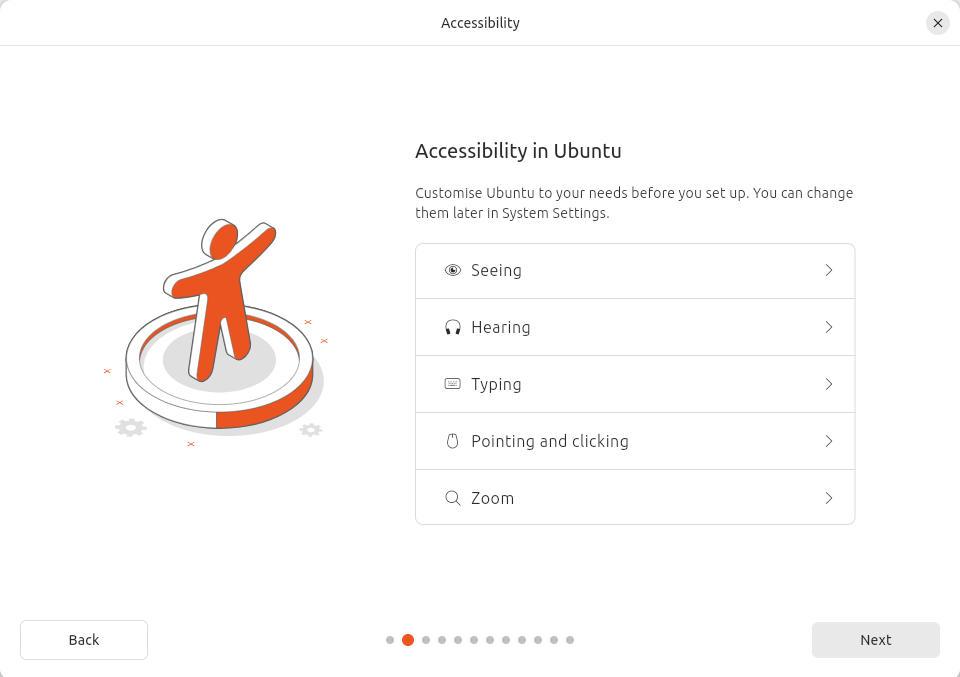Click the headphones icon beside Hearing
960x677 pixels.
453,327
